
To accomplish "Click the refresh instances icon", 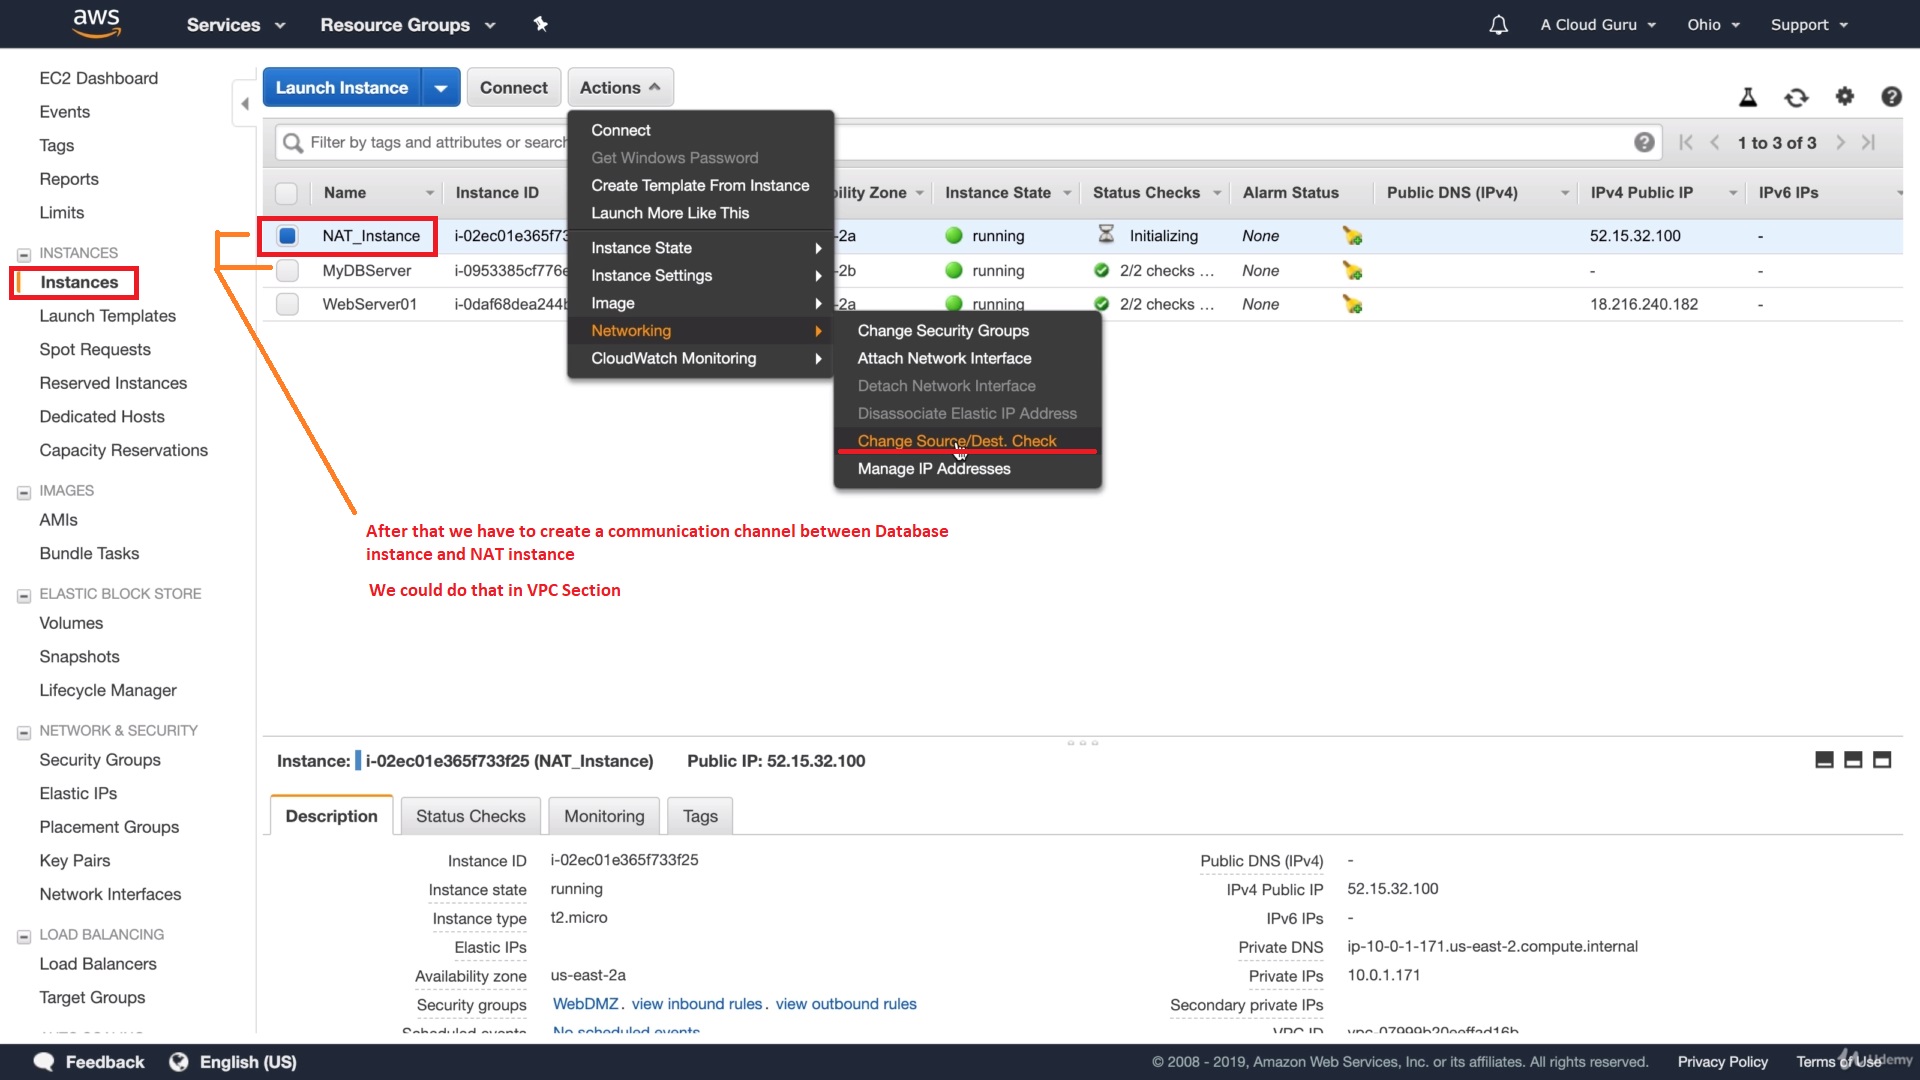I will pyautogui.click(x=1796, y=97).
